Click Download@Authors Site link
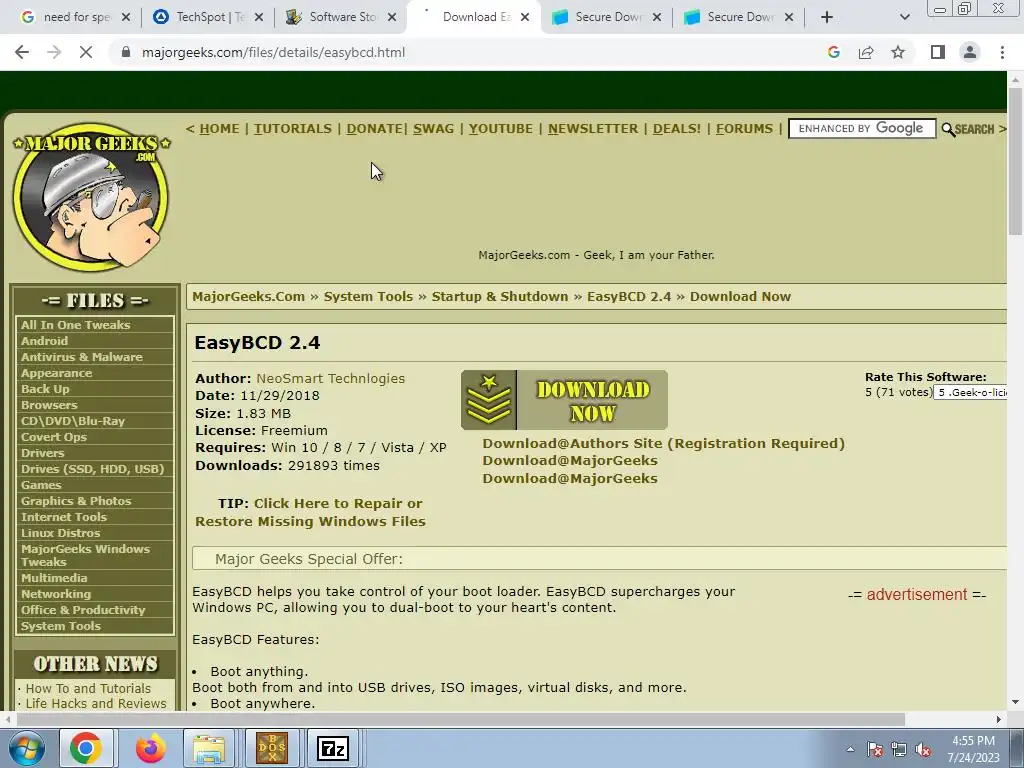 pos(664,443)
